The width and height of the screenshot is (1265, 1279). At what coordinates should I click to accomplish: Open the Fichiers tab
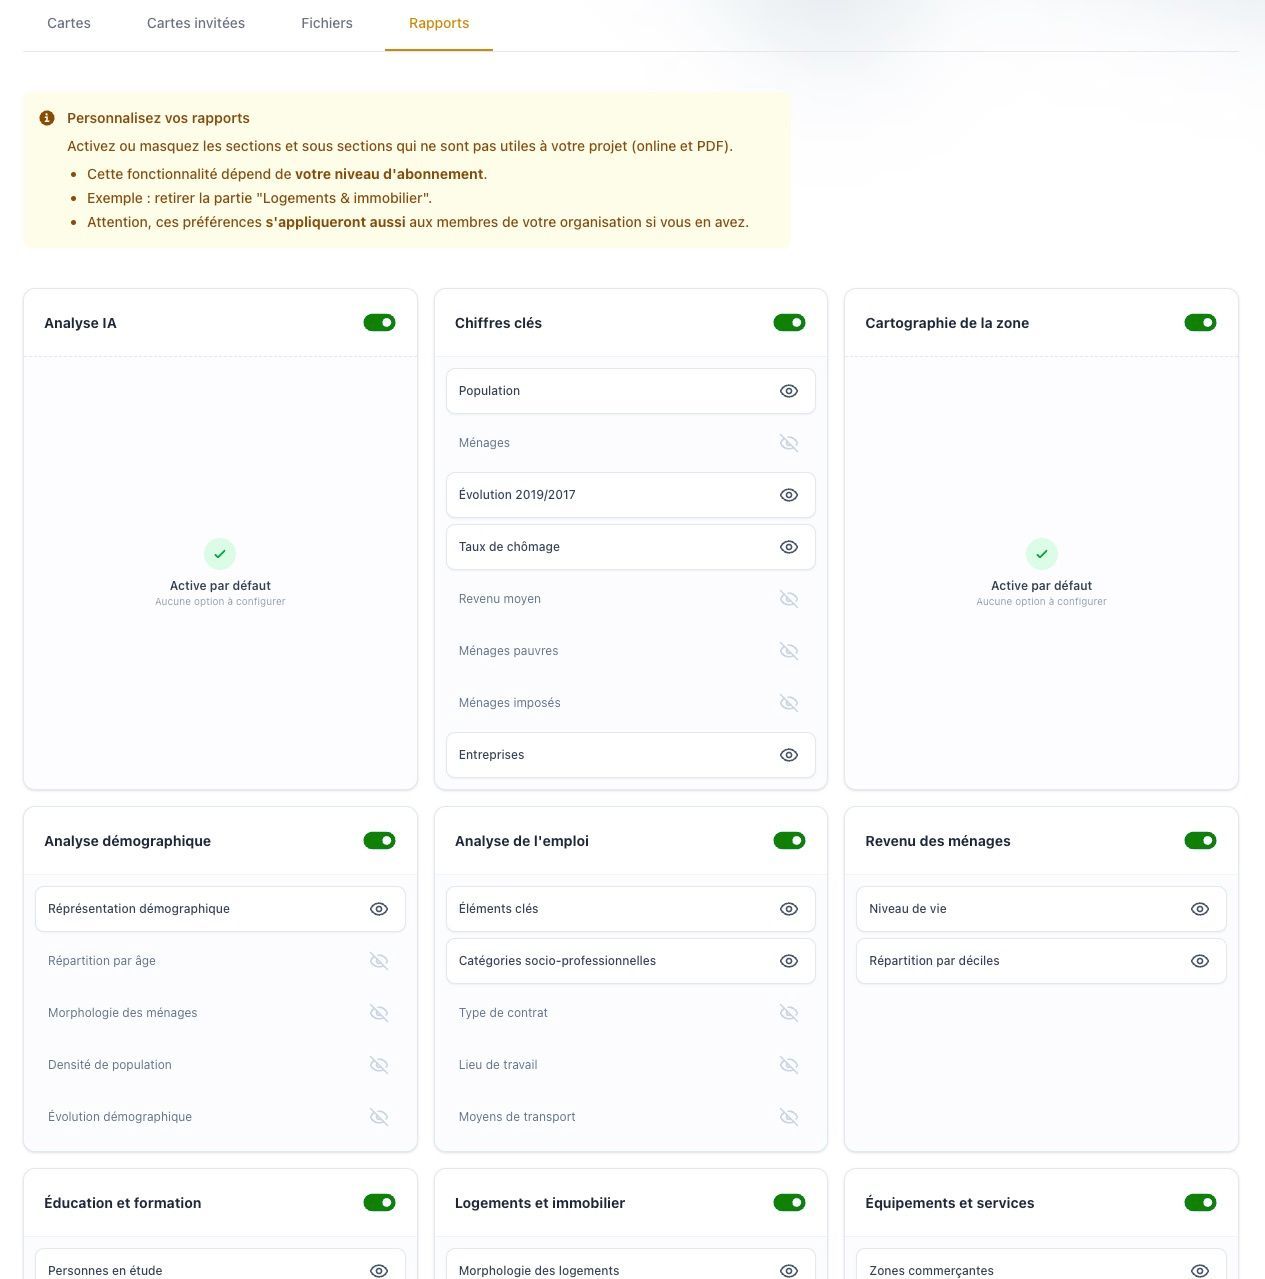[x=326, y=23]
